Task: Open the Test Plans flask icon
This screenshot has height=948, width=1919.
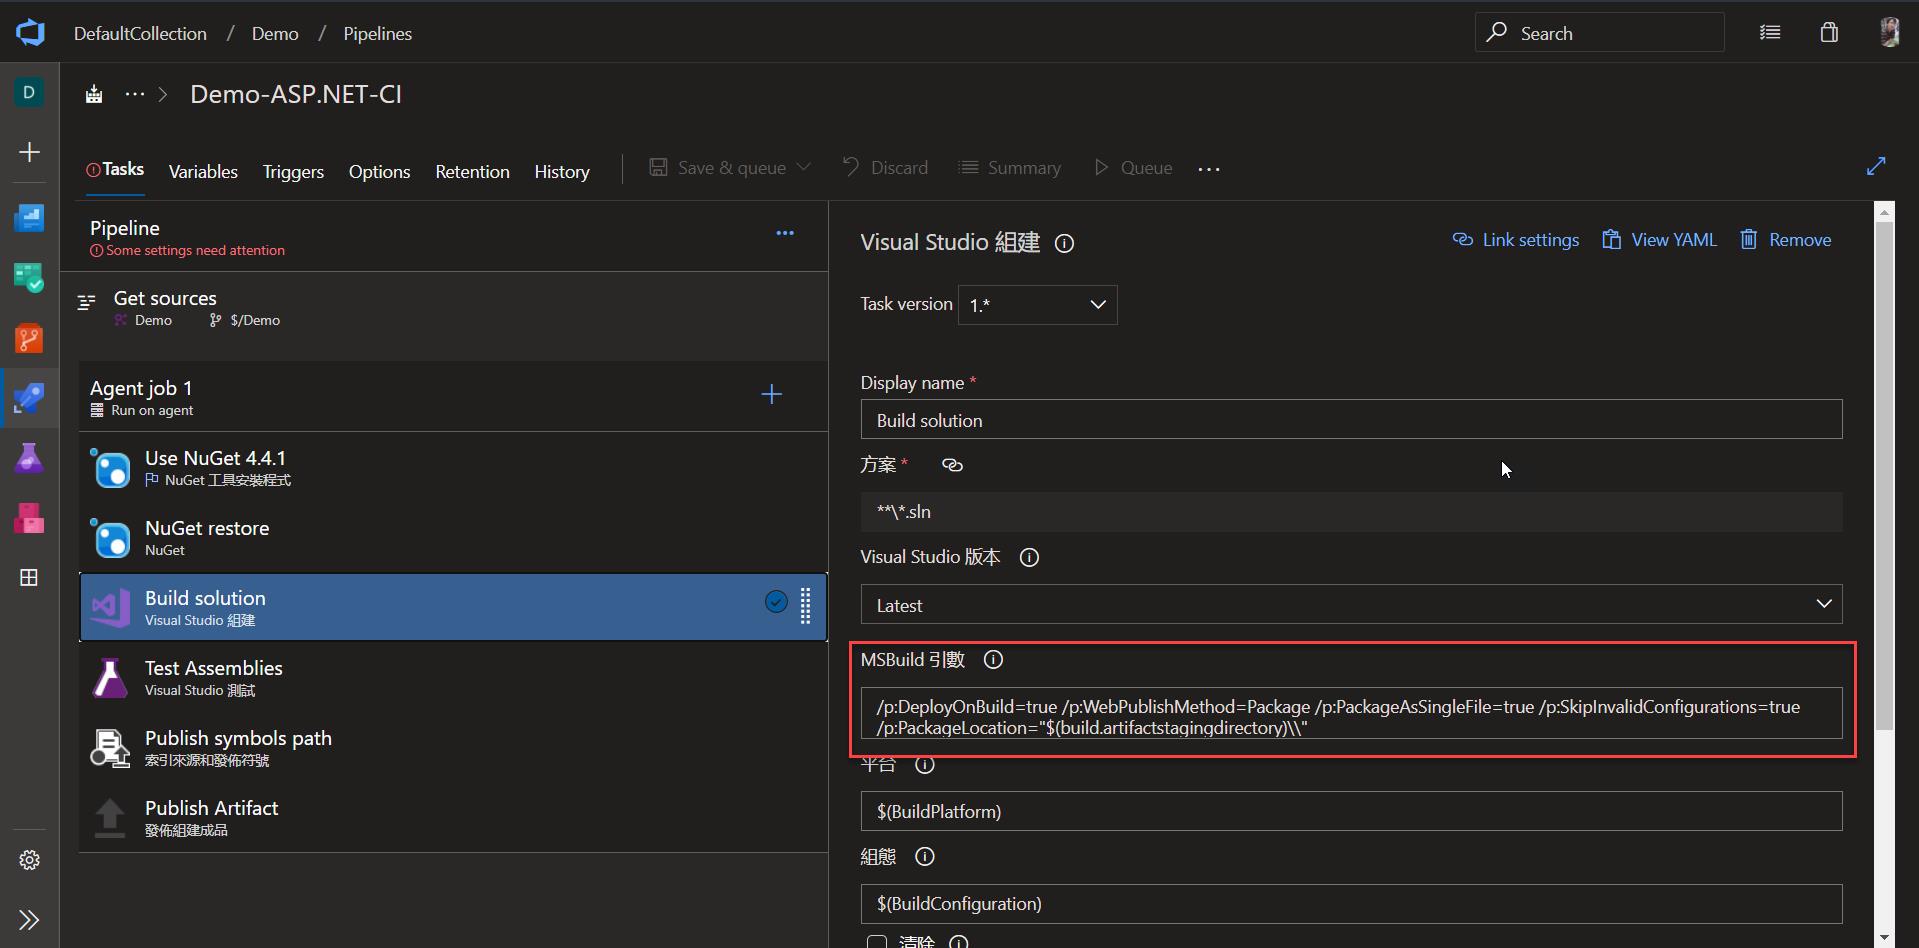Action: click(29, 458)
